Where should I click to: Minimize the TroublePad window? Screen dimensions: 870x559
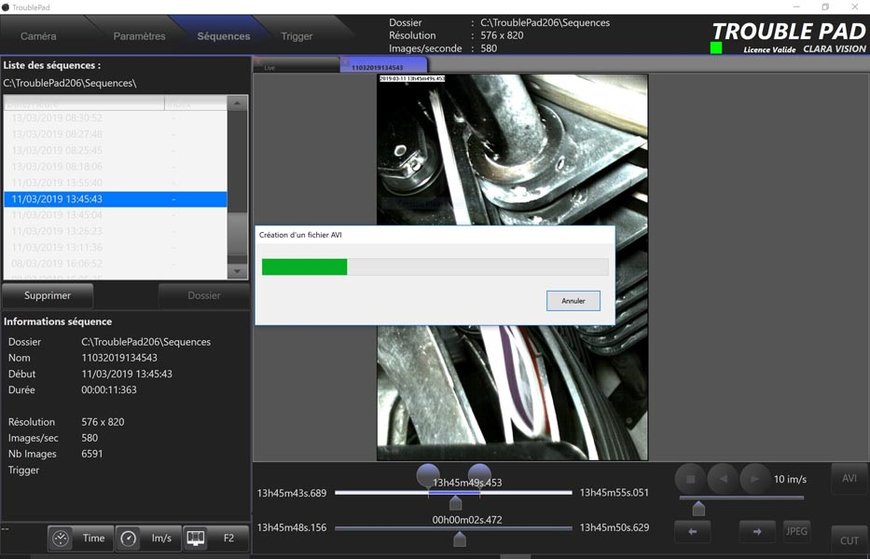point(797,7)
